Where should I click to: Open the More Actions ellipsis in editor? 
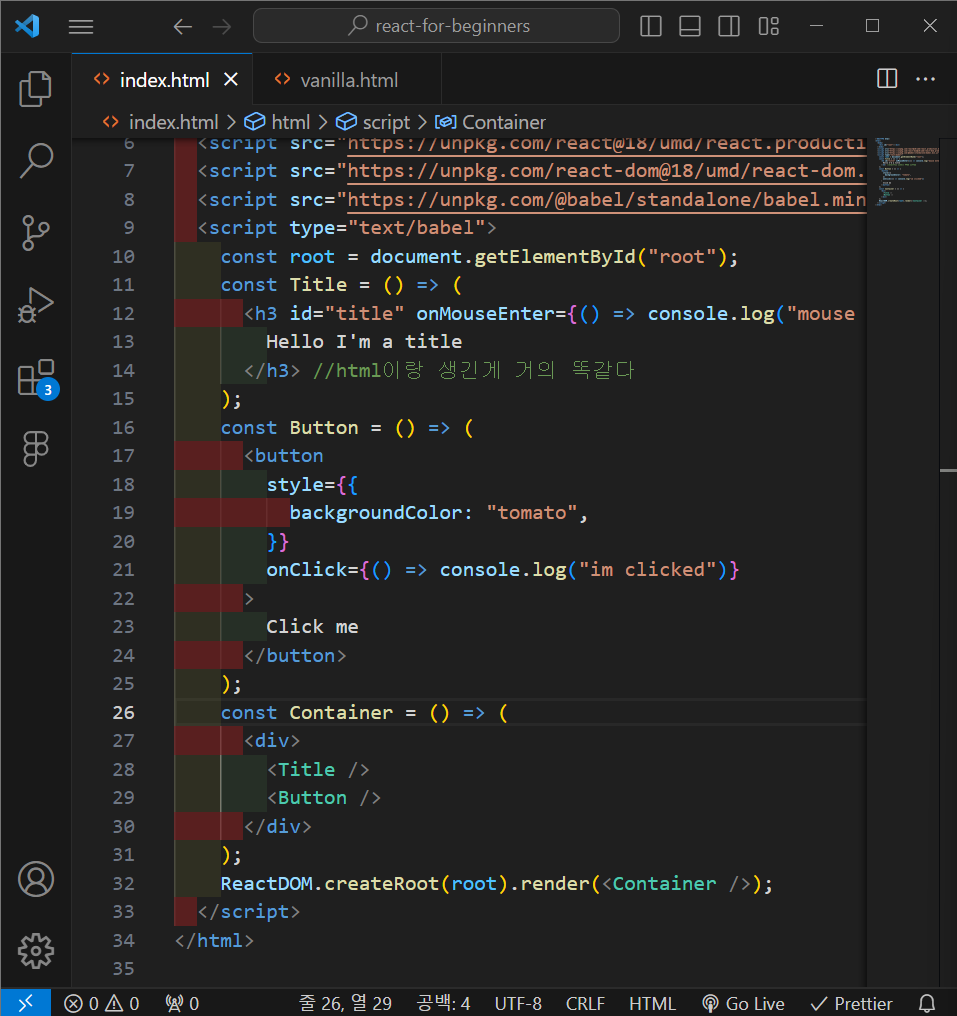tap(925, 79)
